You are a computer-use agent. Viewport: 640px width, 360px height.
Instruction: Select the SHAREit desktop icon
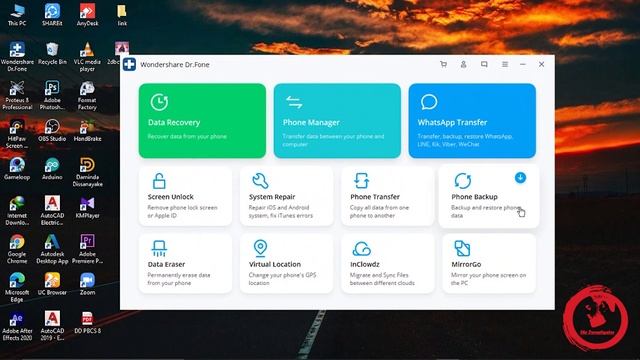[x=52, y=15]
